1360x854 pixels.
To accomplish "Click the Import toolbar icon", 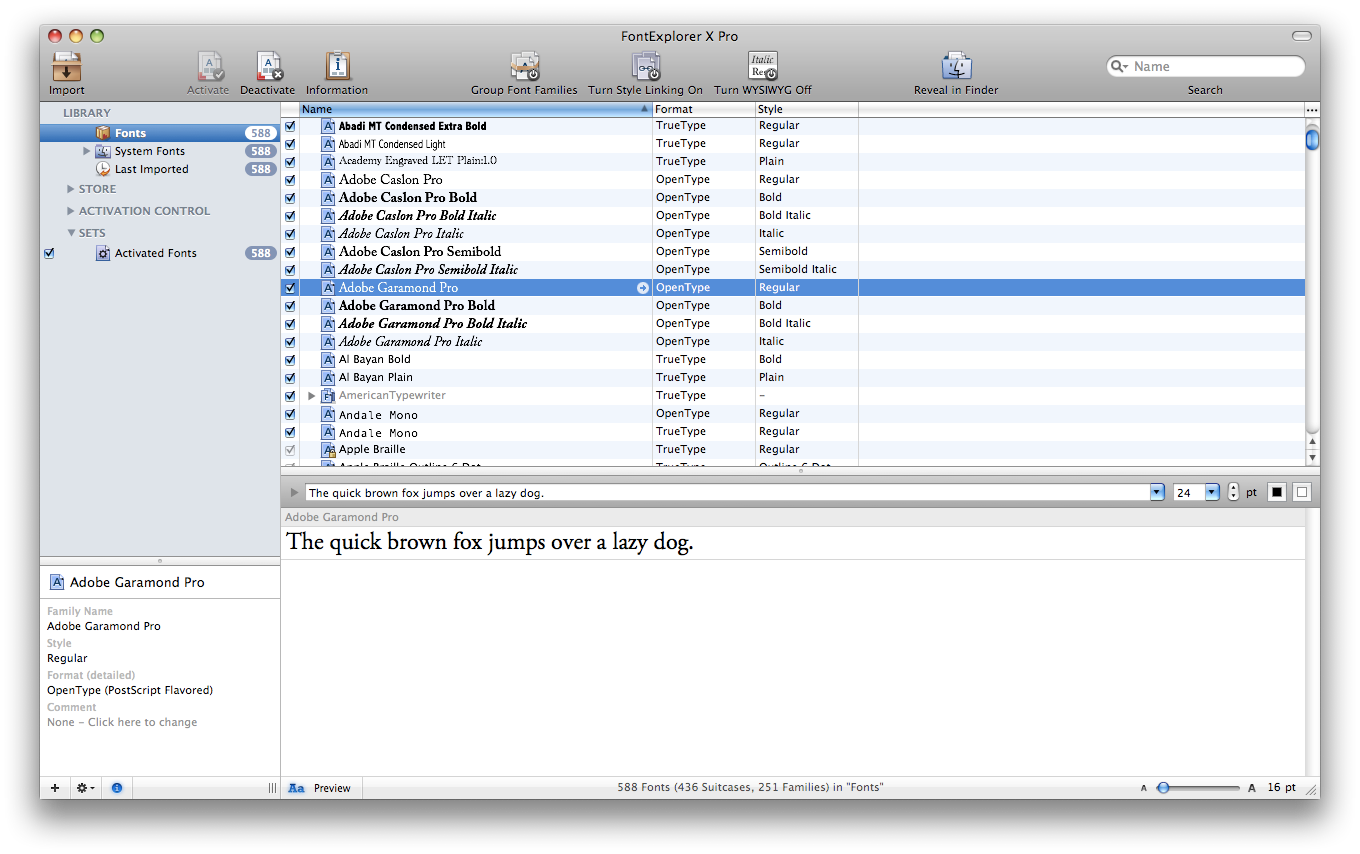I will (x=67, y=67).
